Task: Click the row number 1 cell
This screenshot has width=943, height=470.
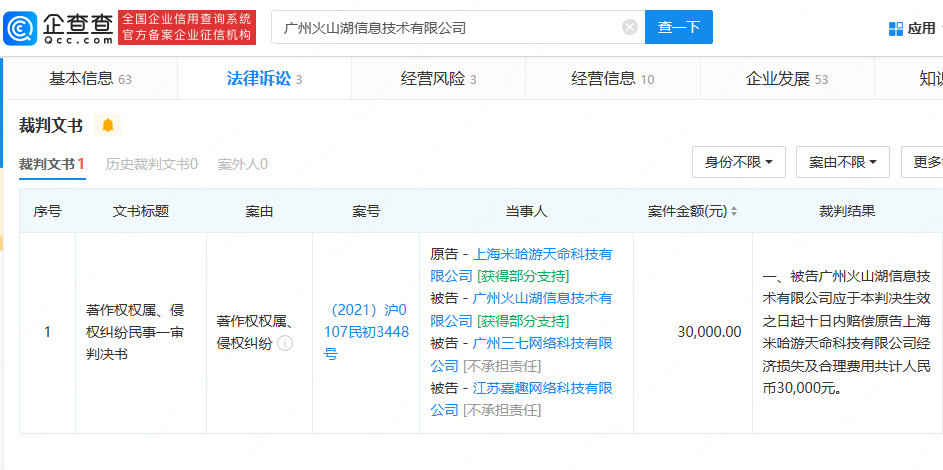Action: (48, 332)
